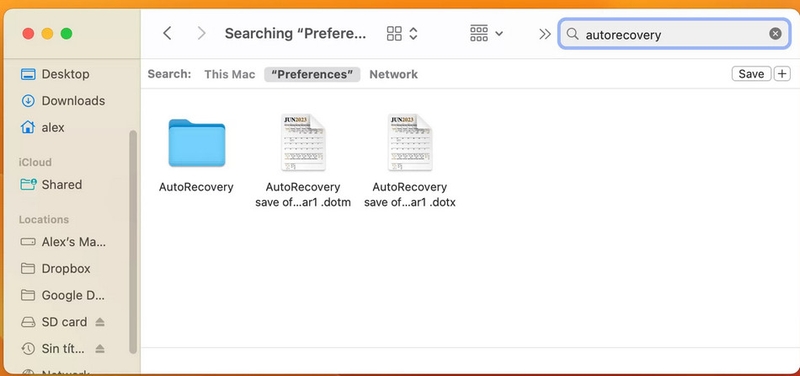800x376 pixels.
Task: Click the .dotm file name label
Action: click(x=303, y=194)
